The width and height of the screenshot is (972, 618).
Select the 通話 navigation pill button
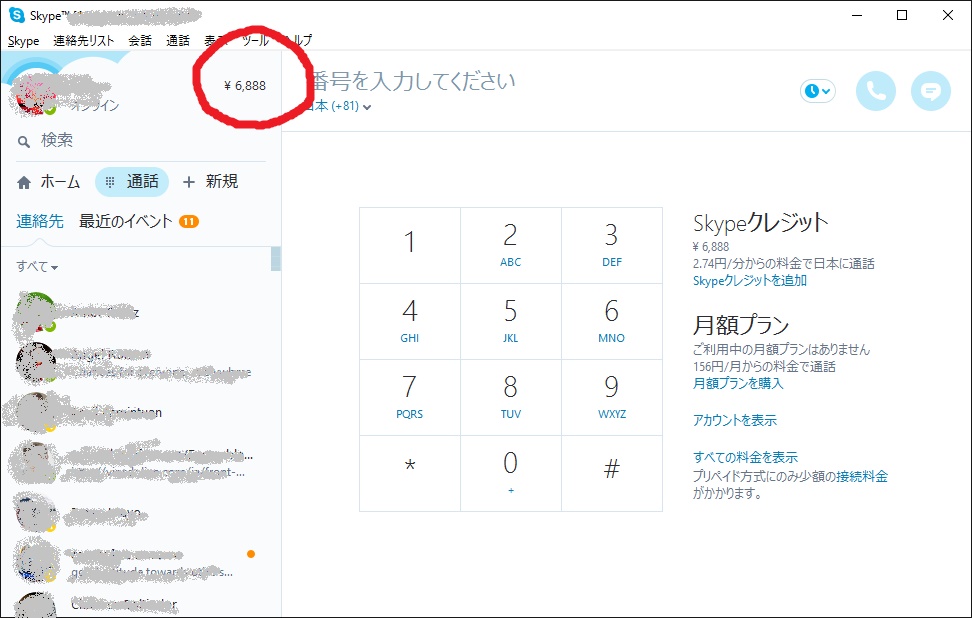click(x=131, y=182)
